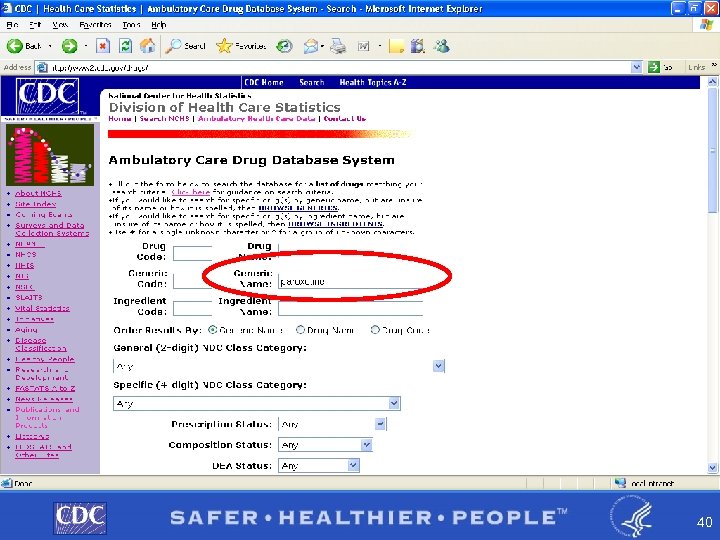Open the File menu
This screenshot has height=540, width=720.
tap(12, 24)
